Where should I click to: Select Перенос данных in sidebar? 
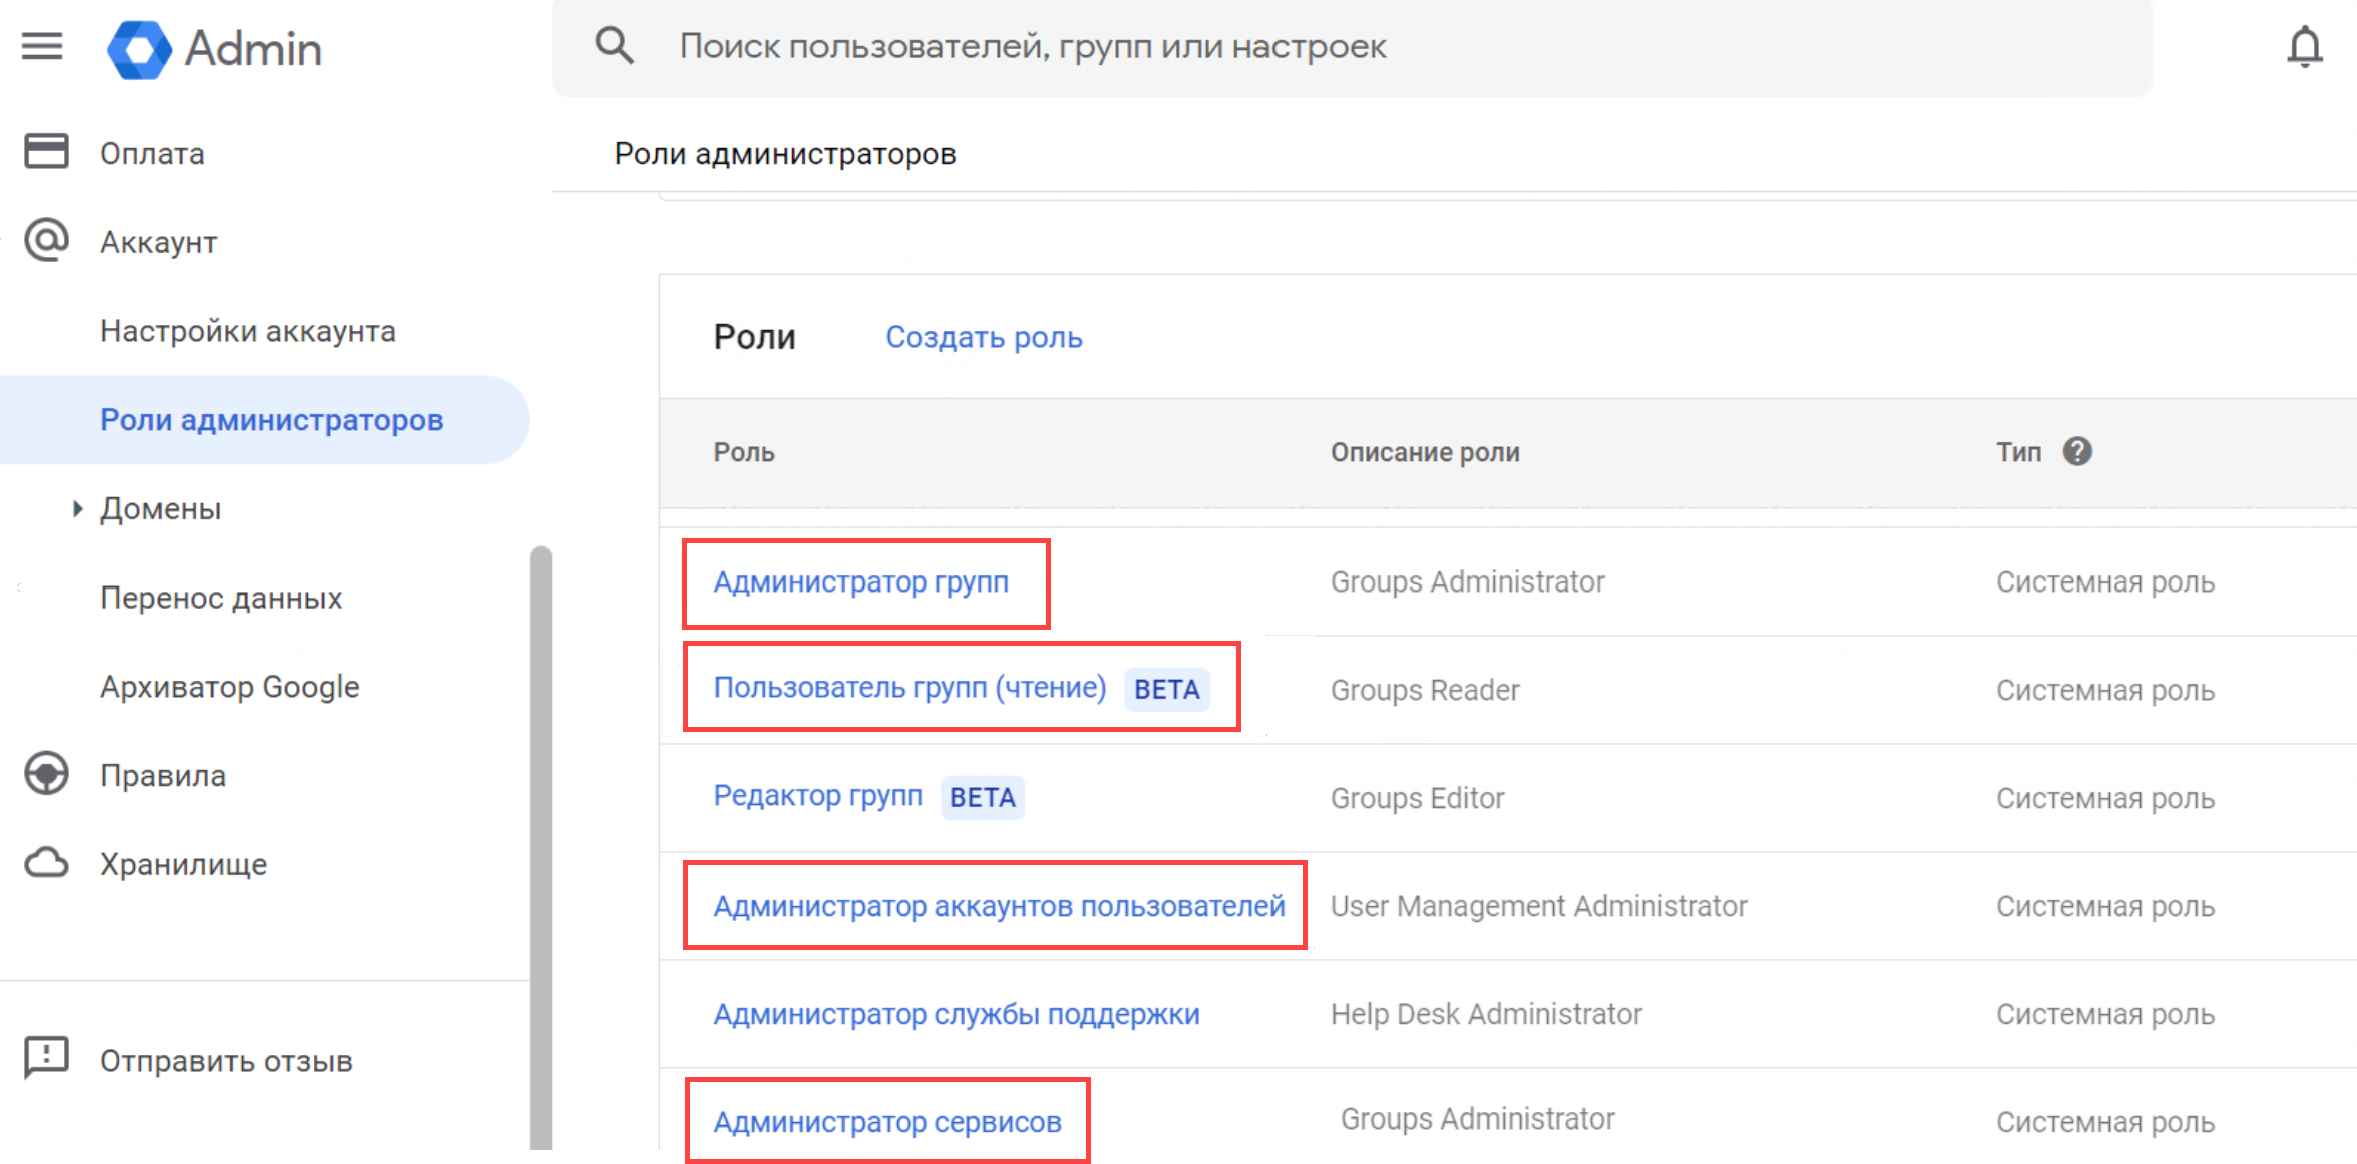point(221,598)
